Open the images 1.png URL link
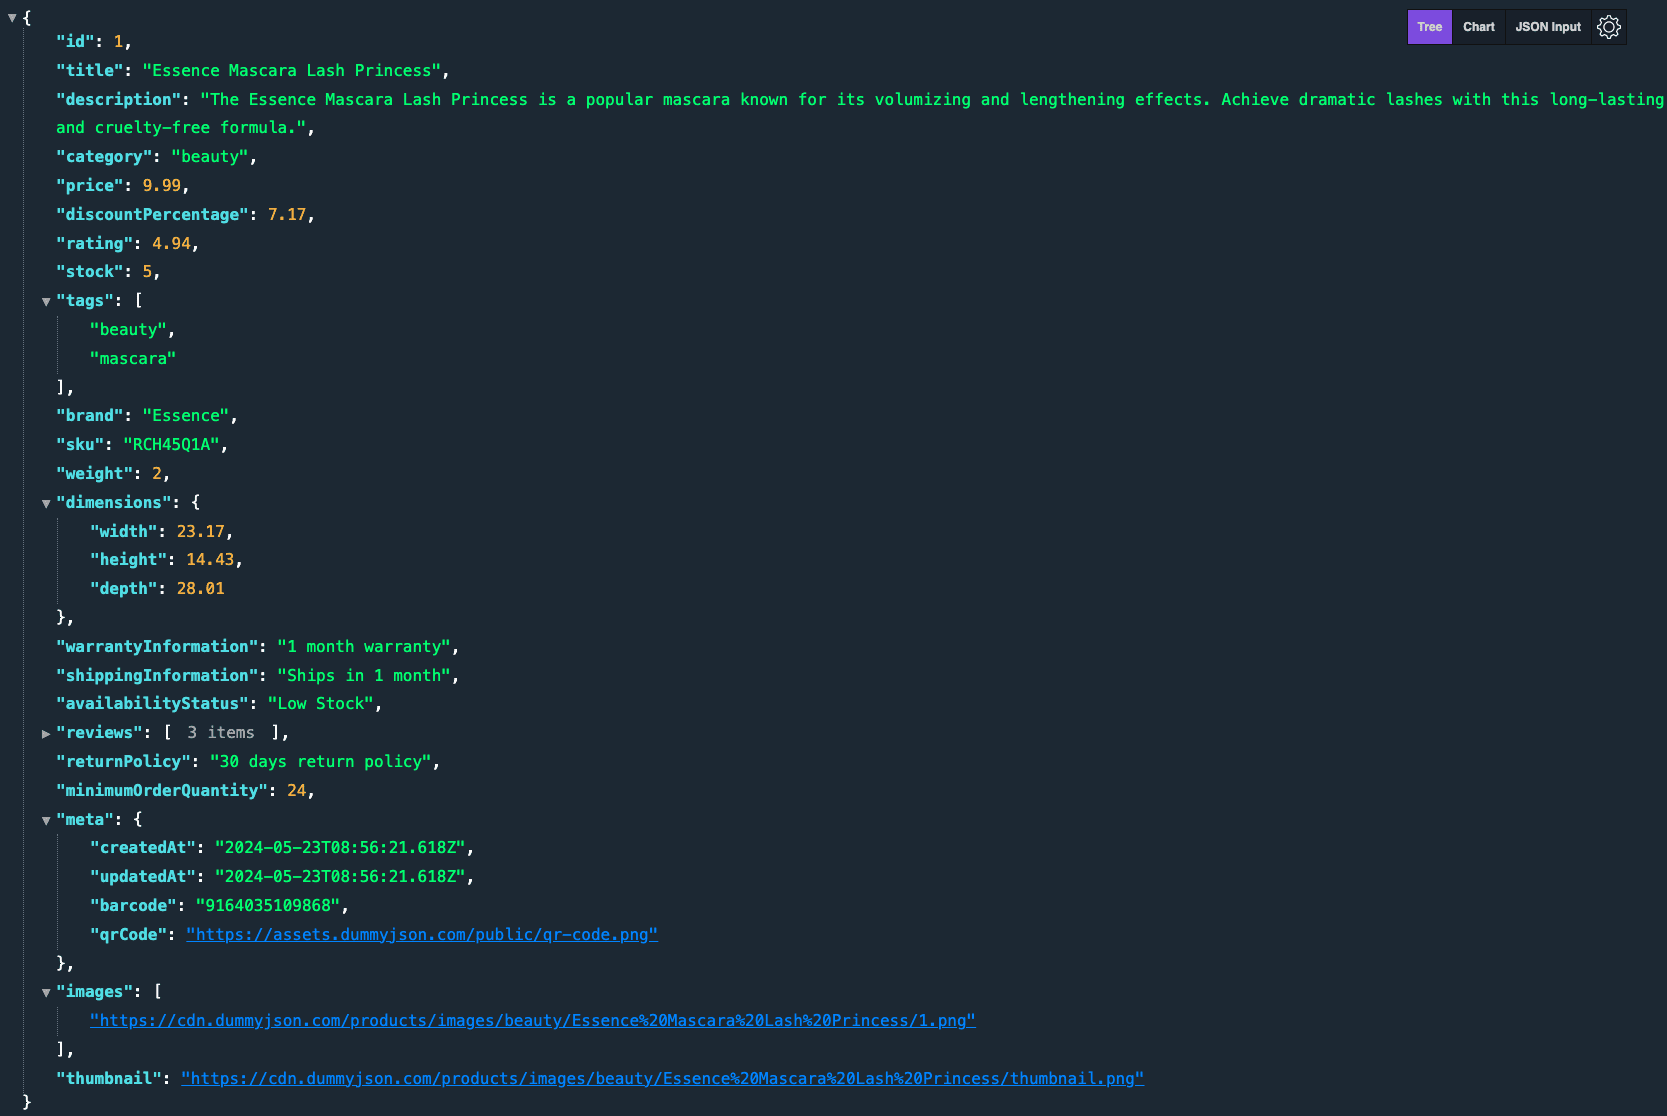 click(x=532, y=1020)
